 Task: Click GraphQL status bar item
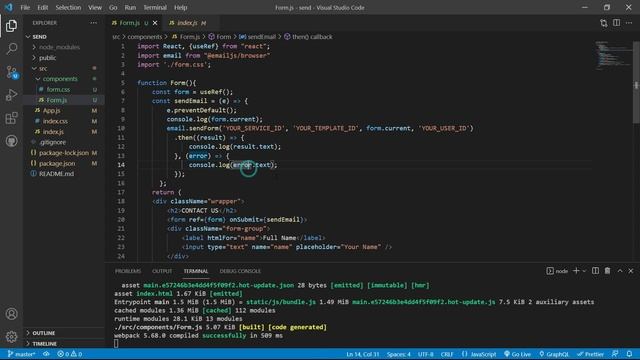(553, 354)
